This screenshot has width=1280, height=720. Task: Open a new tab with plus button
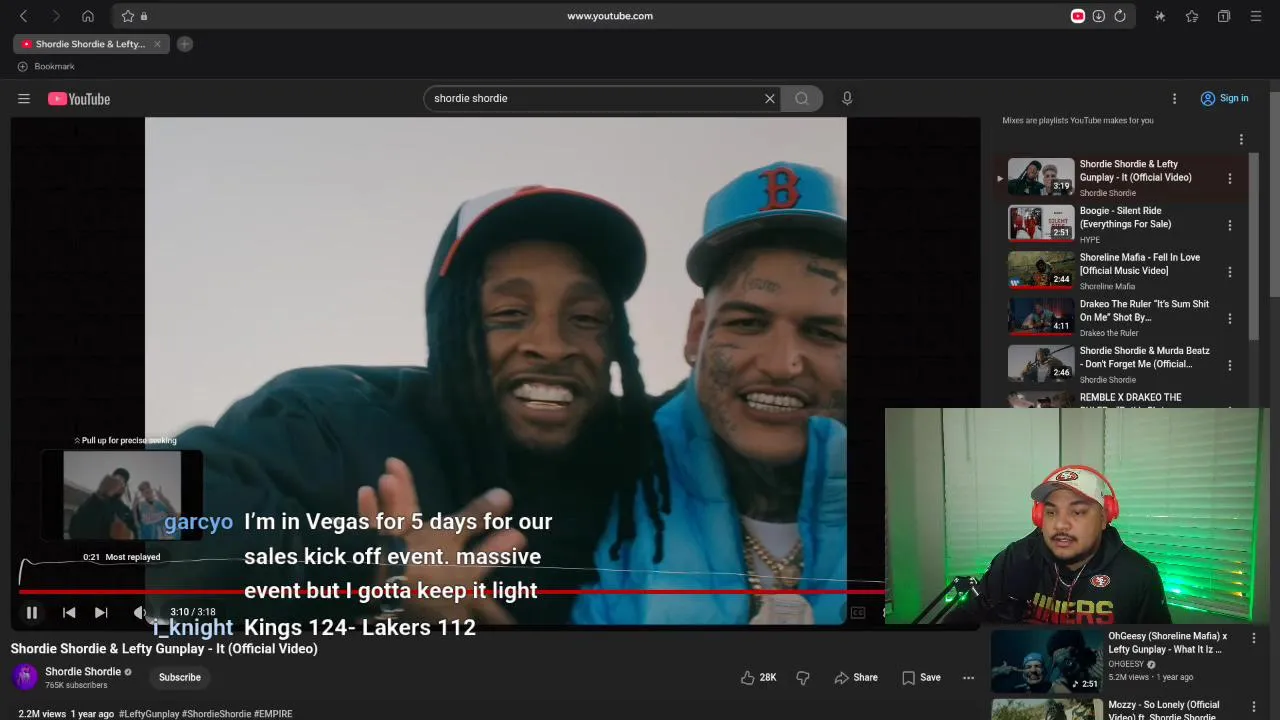(x=184, y=44)
